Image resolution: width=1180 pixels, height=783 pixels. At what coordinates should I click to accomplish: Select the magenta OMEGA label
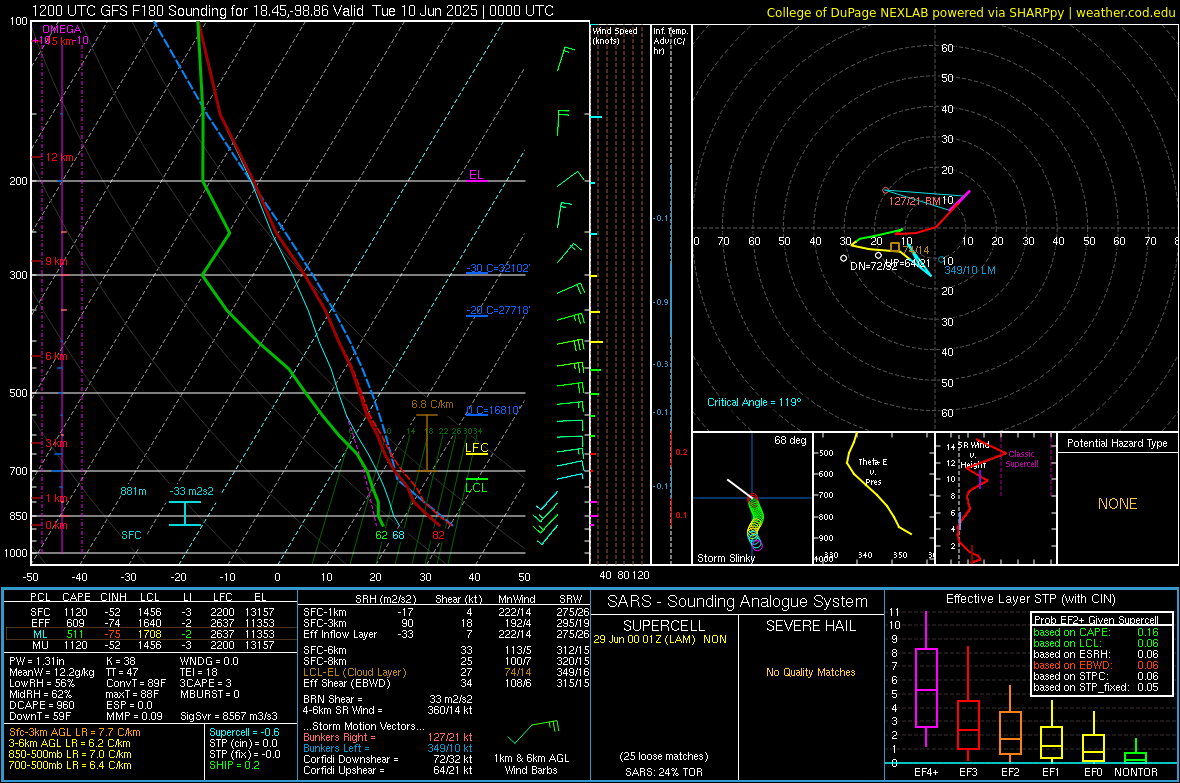point(62,29)
